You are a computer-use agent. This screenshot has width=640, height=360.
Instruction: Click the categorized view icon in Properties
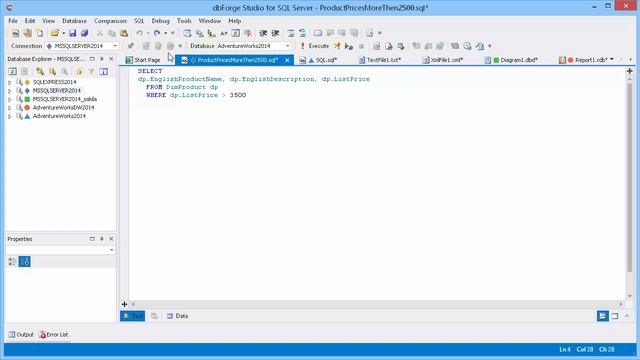[x=12, y=262]
